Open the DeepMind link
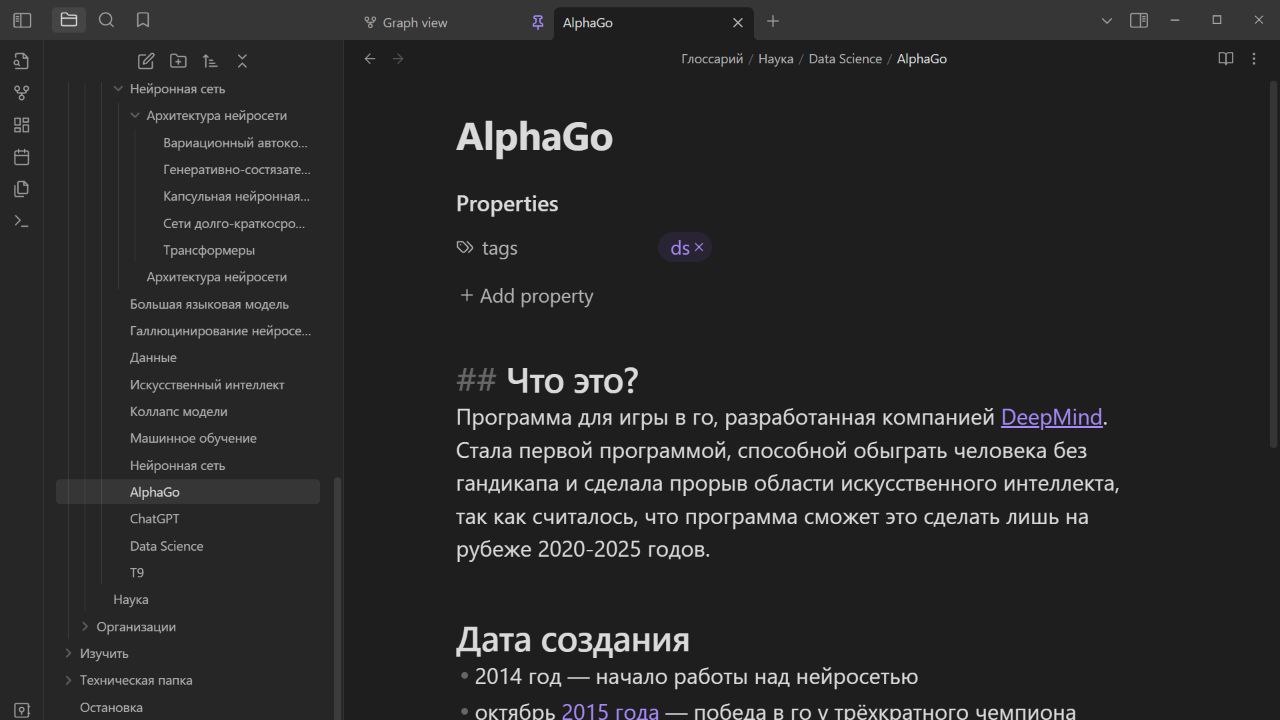 [x=1051, y=417]
